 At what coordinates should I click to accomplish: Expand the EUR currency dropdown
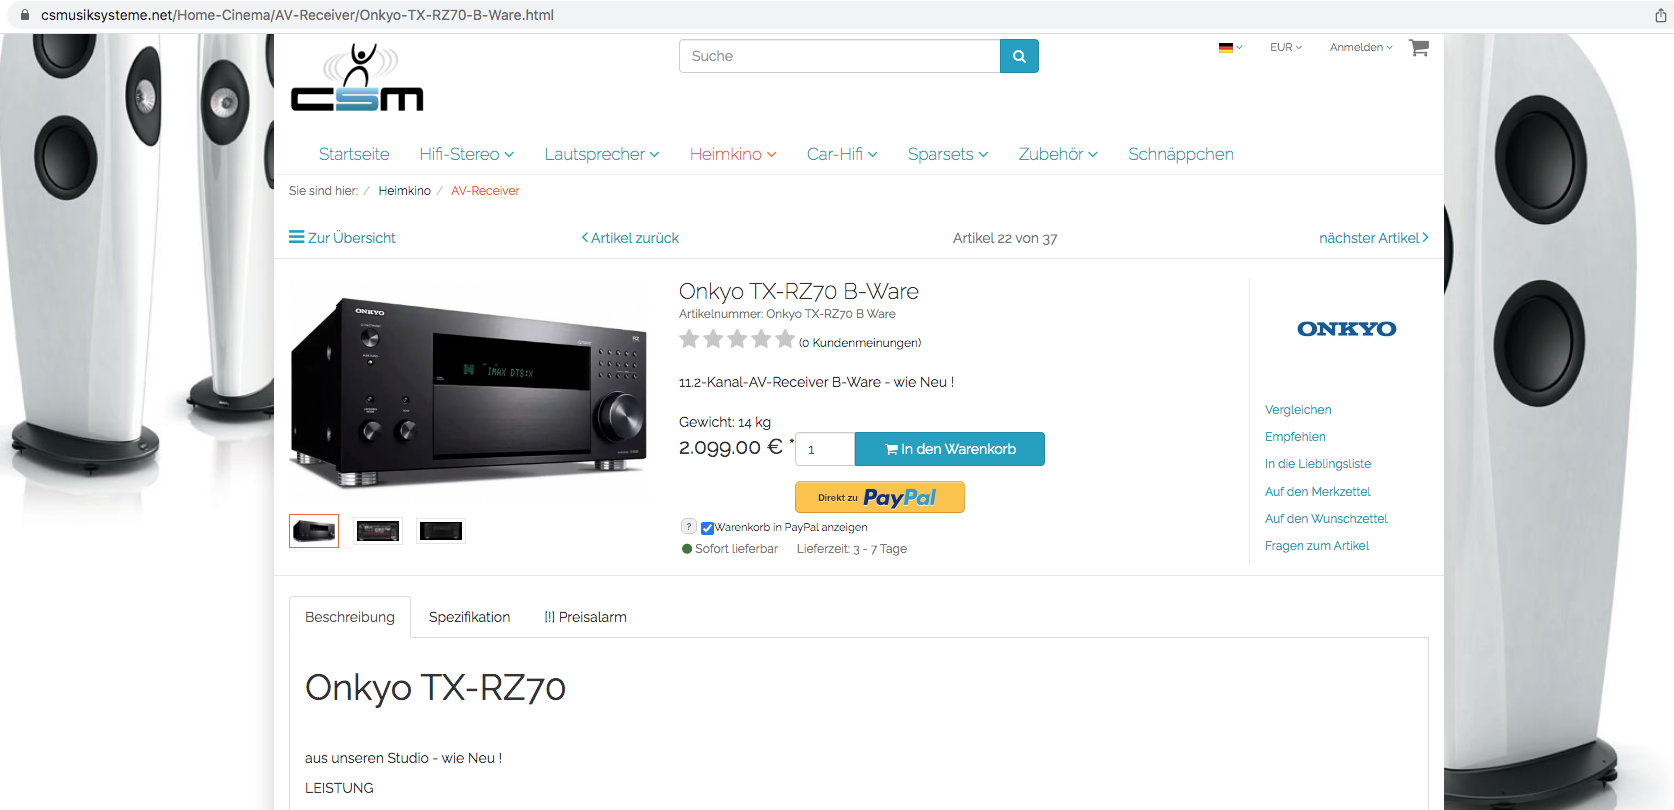pos(1286,47)
